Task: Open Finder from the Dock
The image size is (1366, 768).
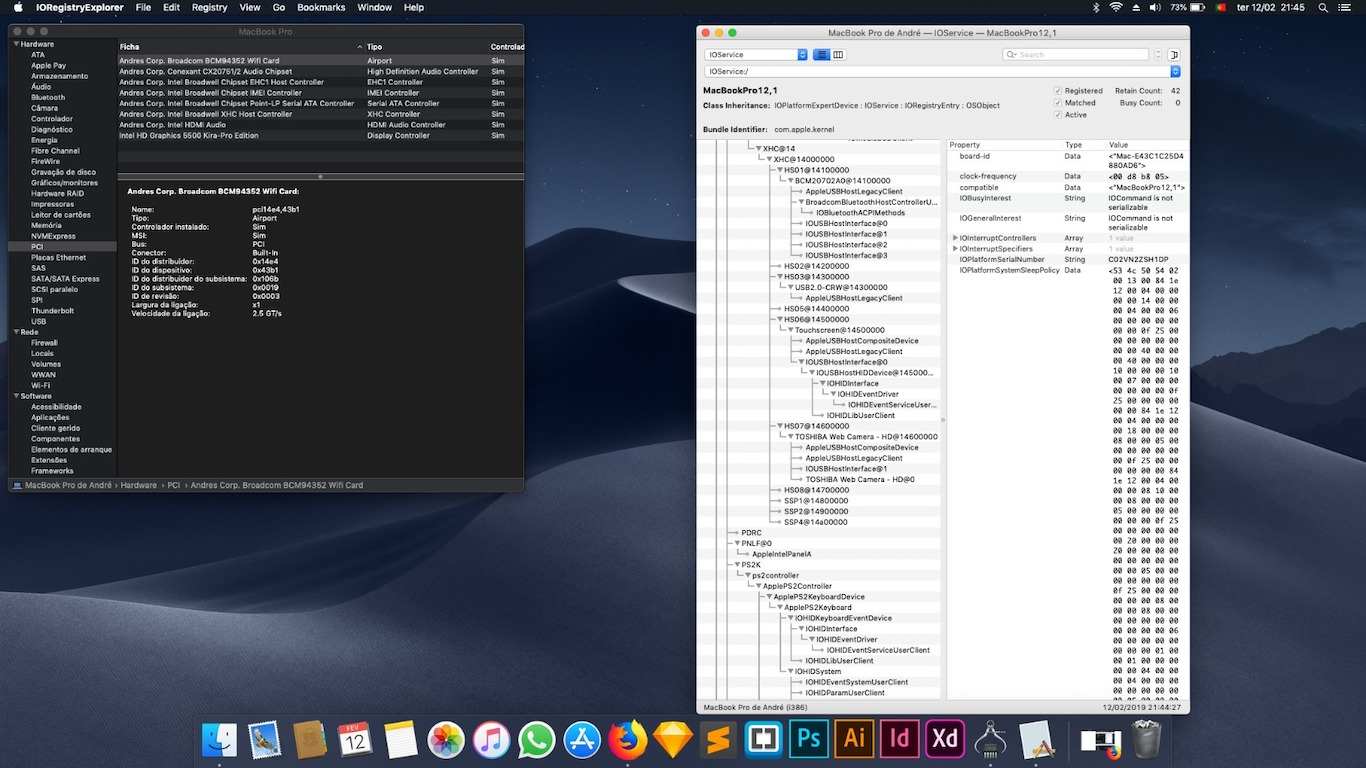Action: pos(220,740)
